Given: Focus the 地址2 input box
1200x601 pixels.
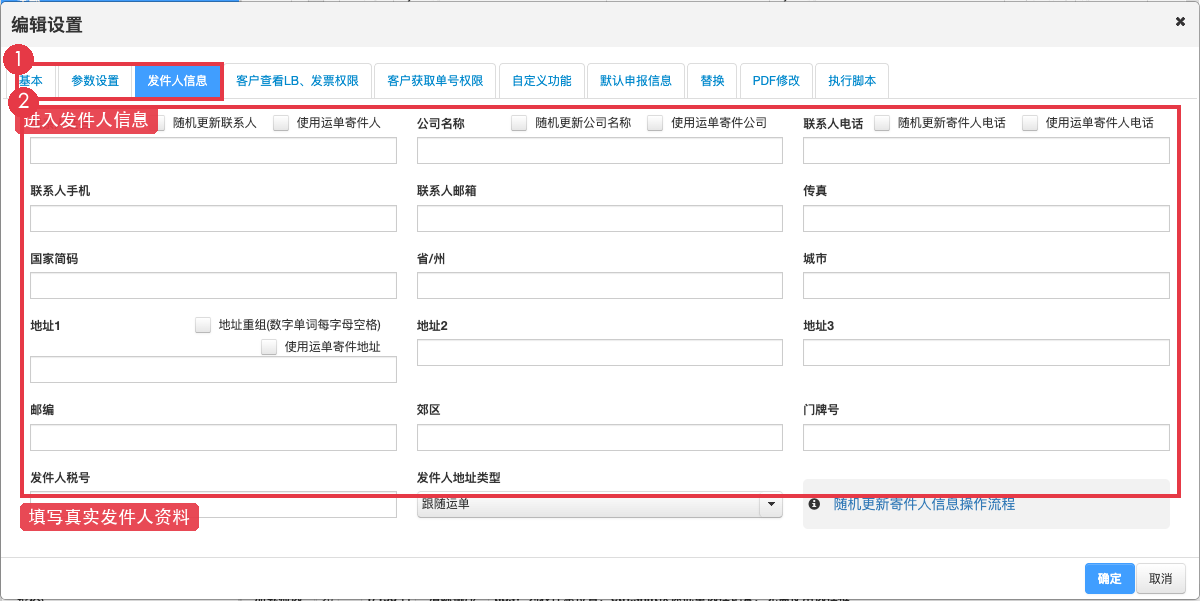Looking at the screenshot, I should click(x=600, y=352).
